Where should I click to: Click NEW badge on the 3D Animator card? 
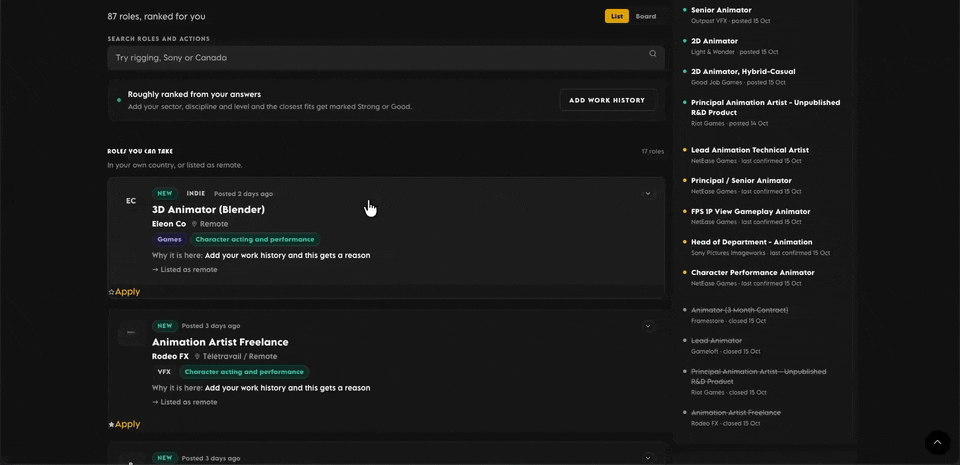tap(165, 193)
